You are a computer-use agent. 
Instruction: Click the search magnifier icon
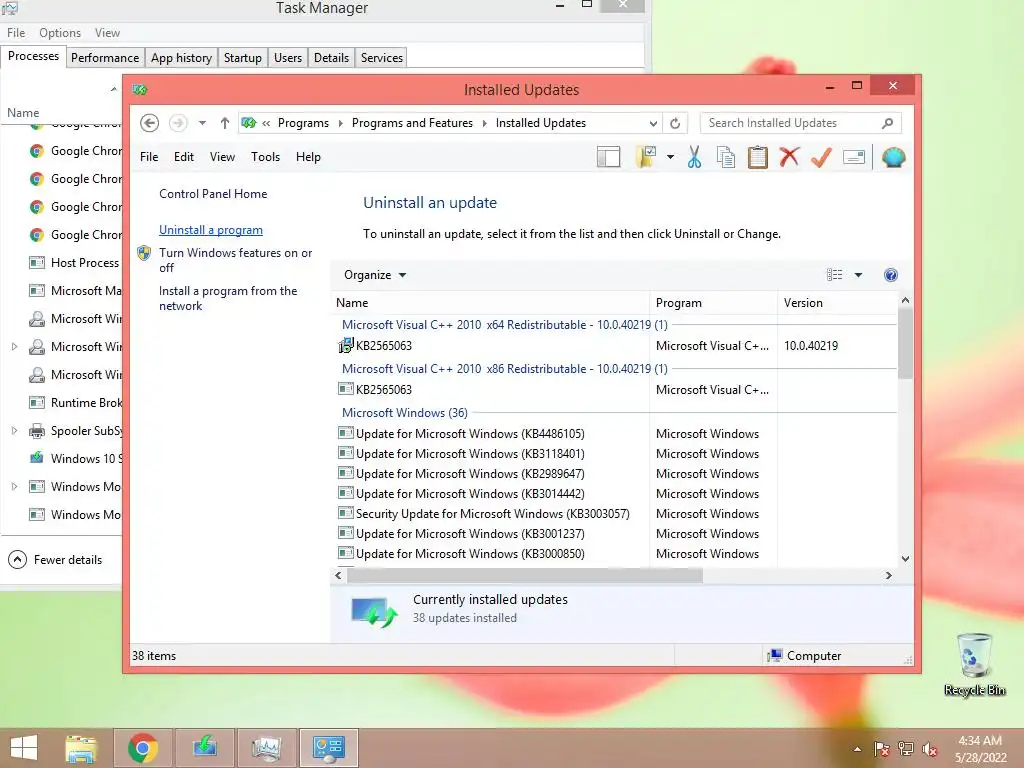(x=887, y=123)
